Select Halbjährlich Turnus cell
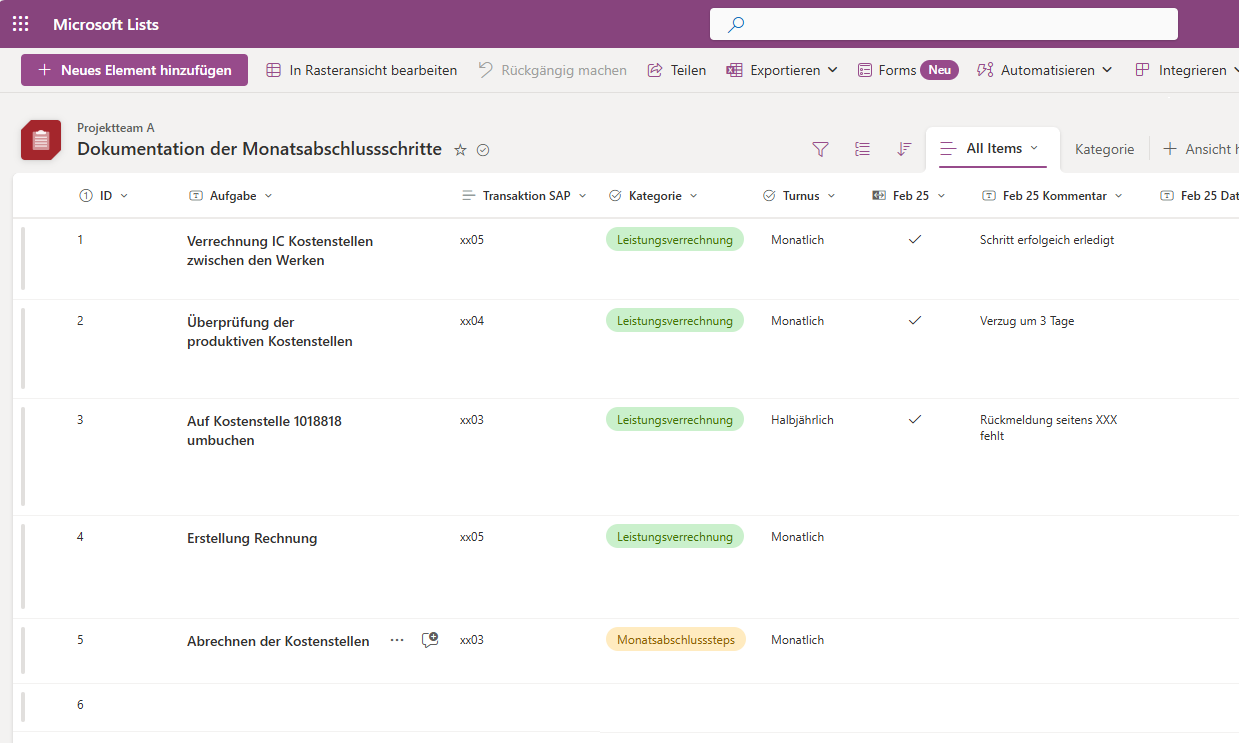Image resolution: width=1239 pixels, height=743 pixels. (x=802, y=420)
